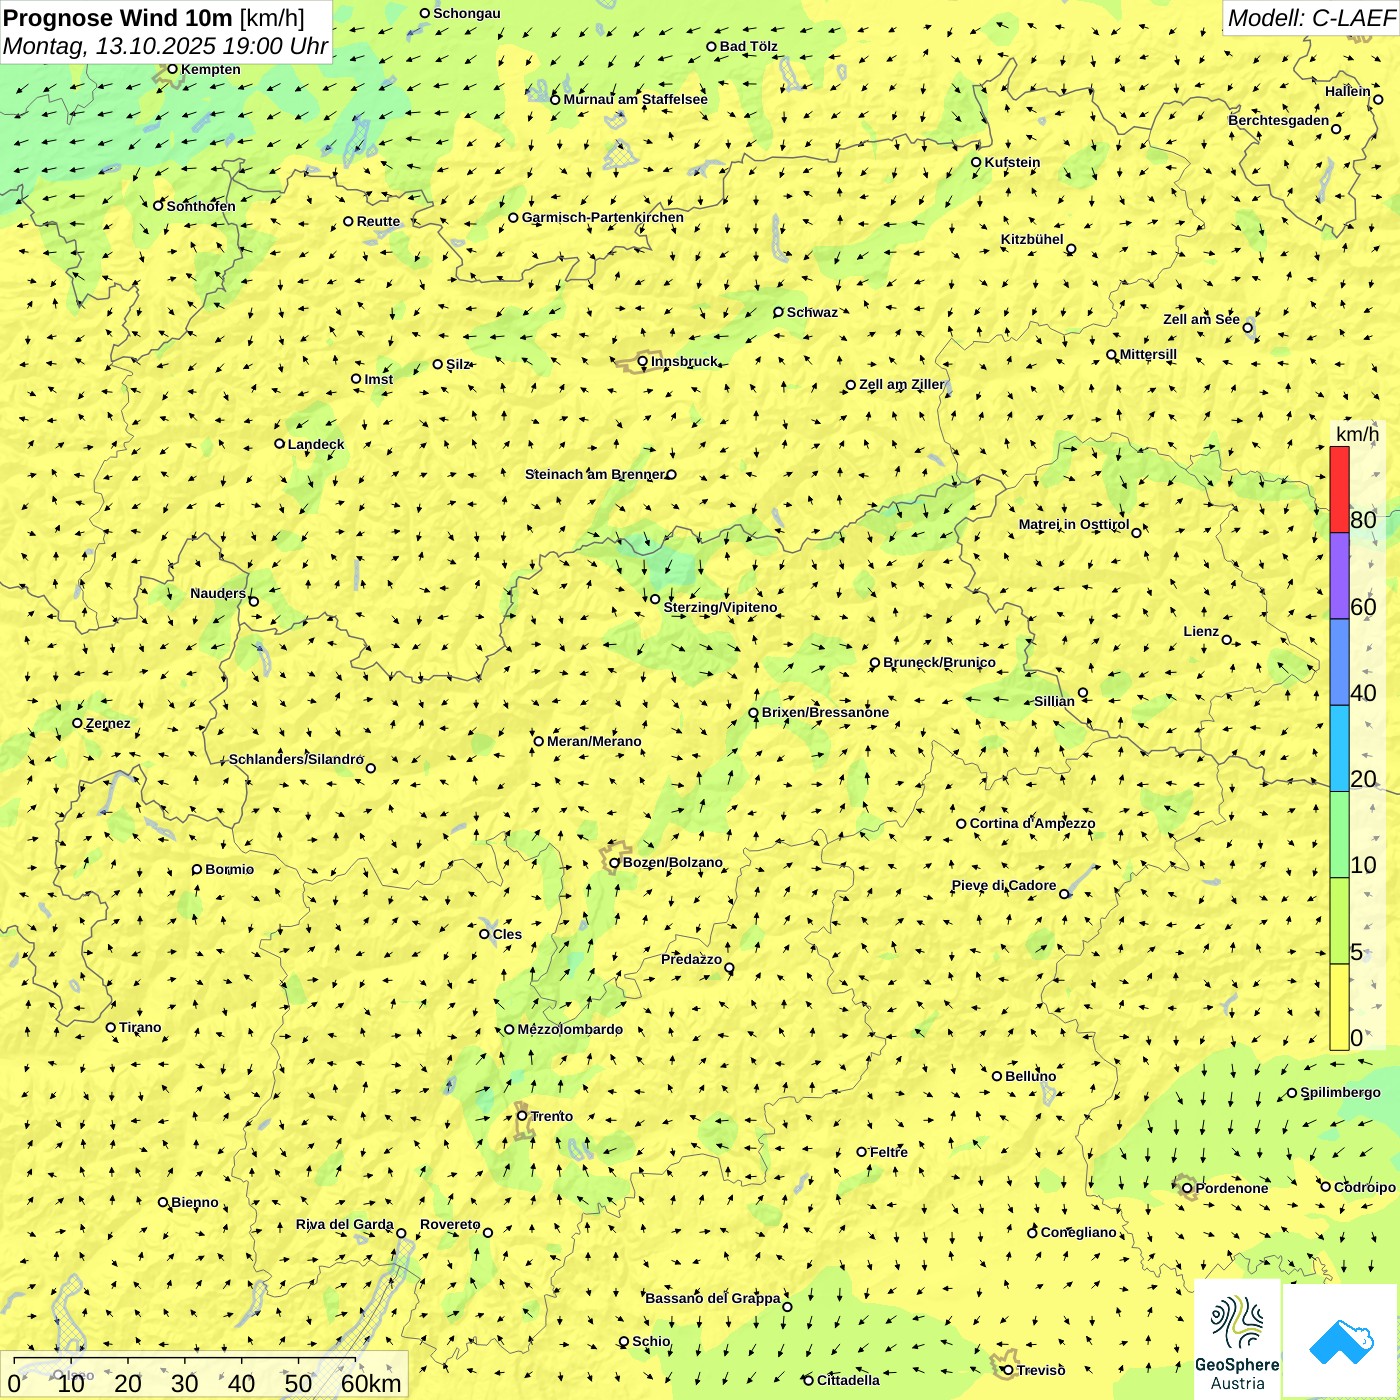Click the Treviso city marker
This screenshot has width=1400, height=1400.
point(1008,1370)
